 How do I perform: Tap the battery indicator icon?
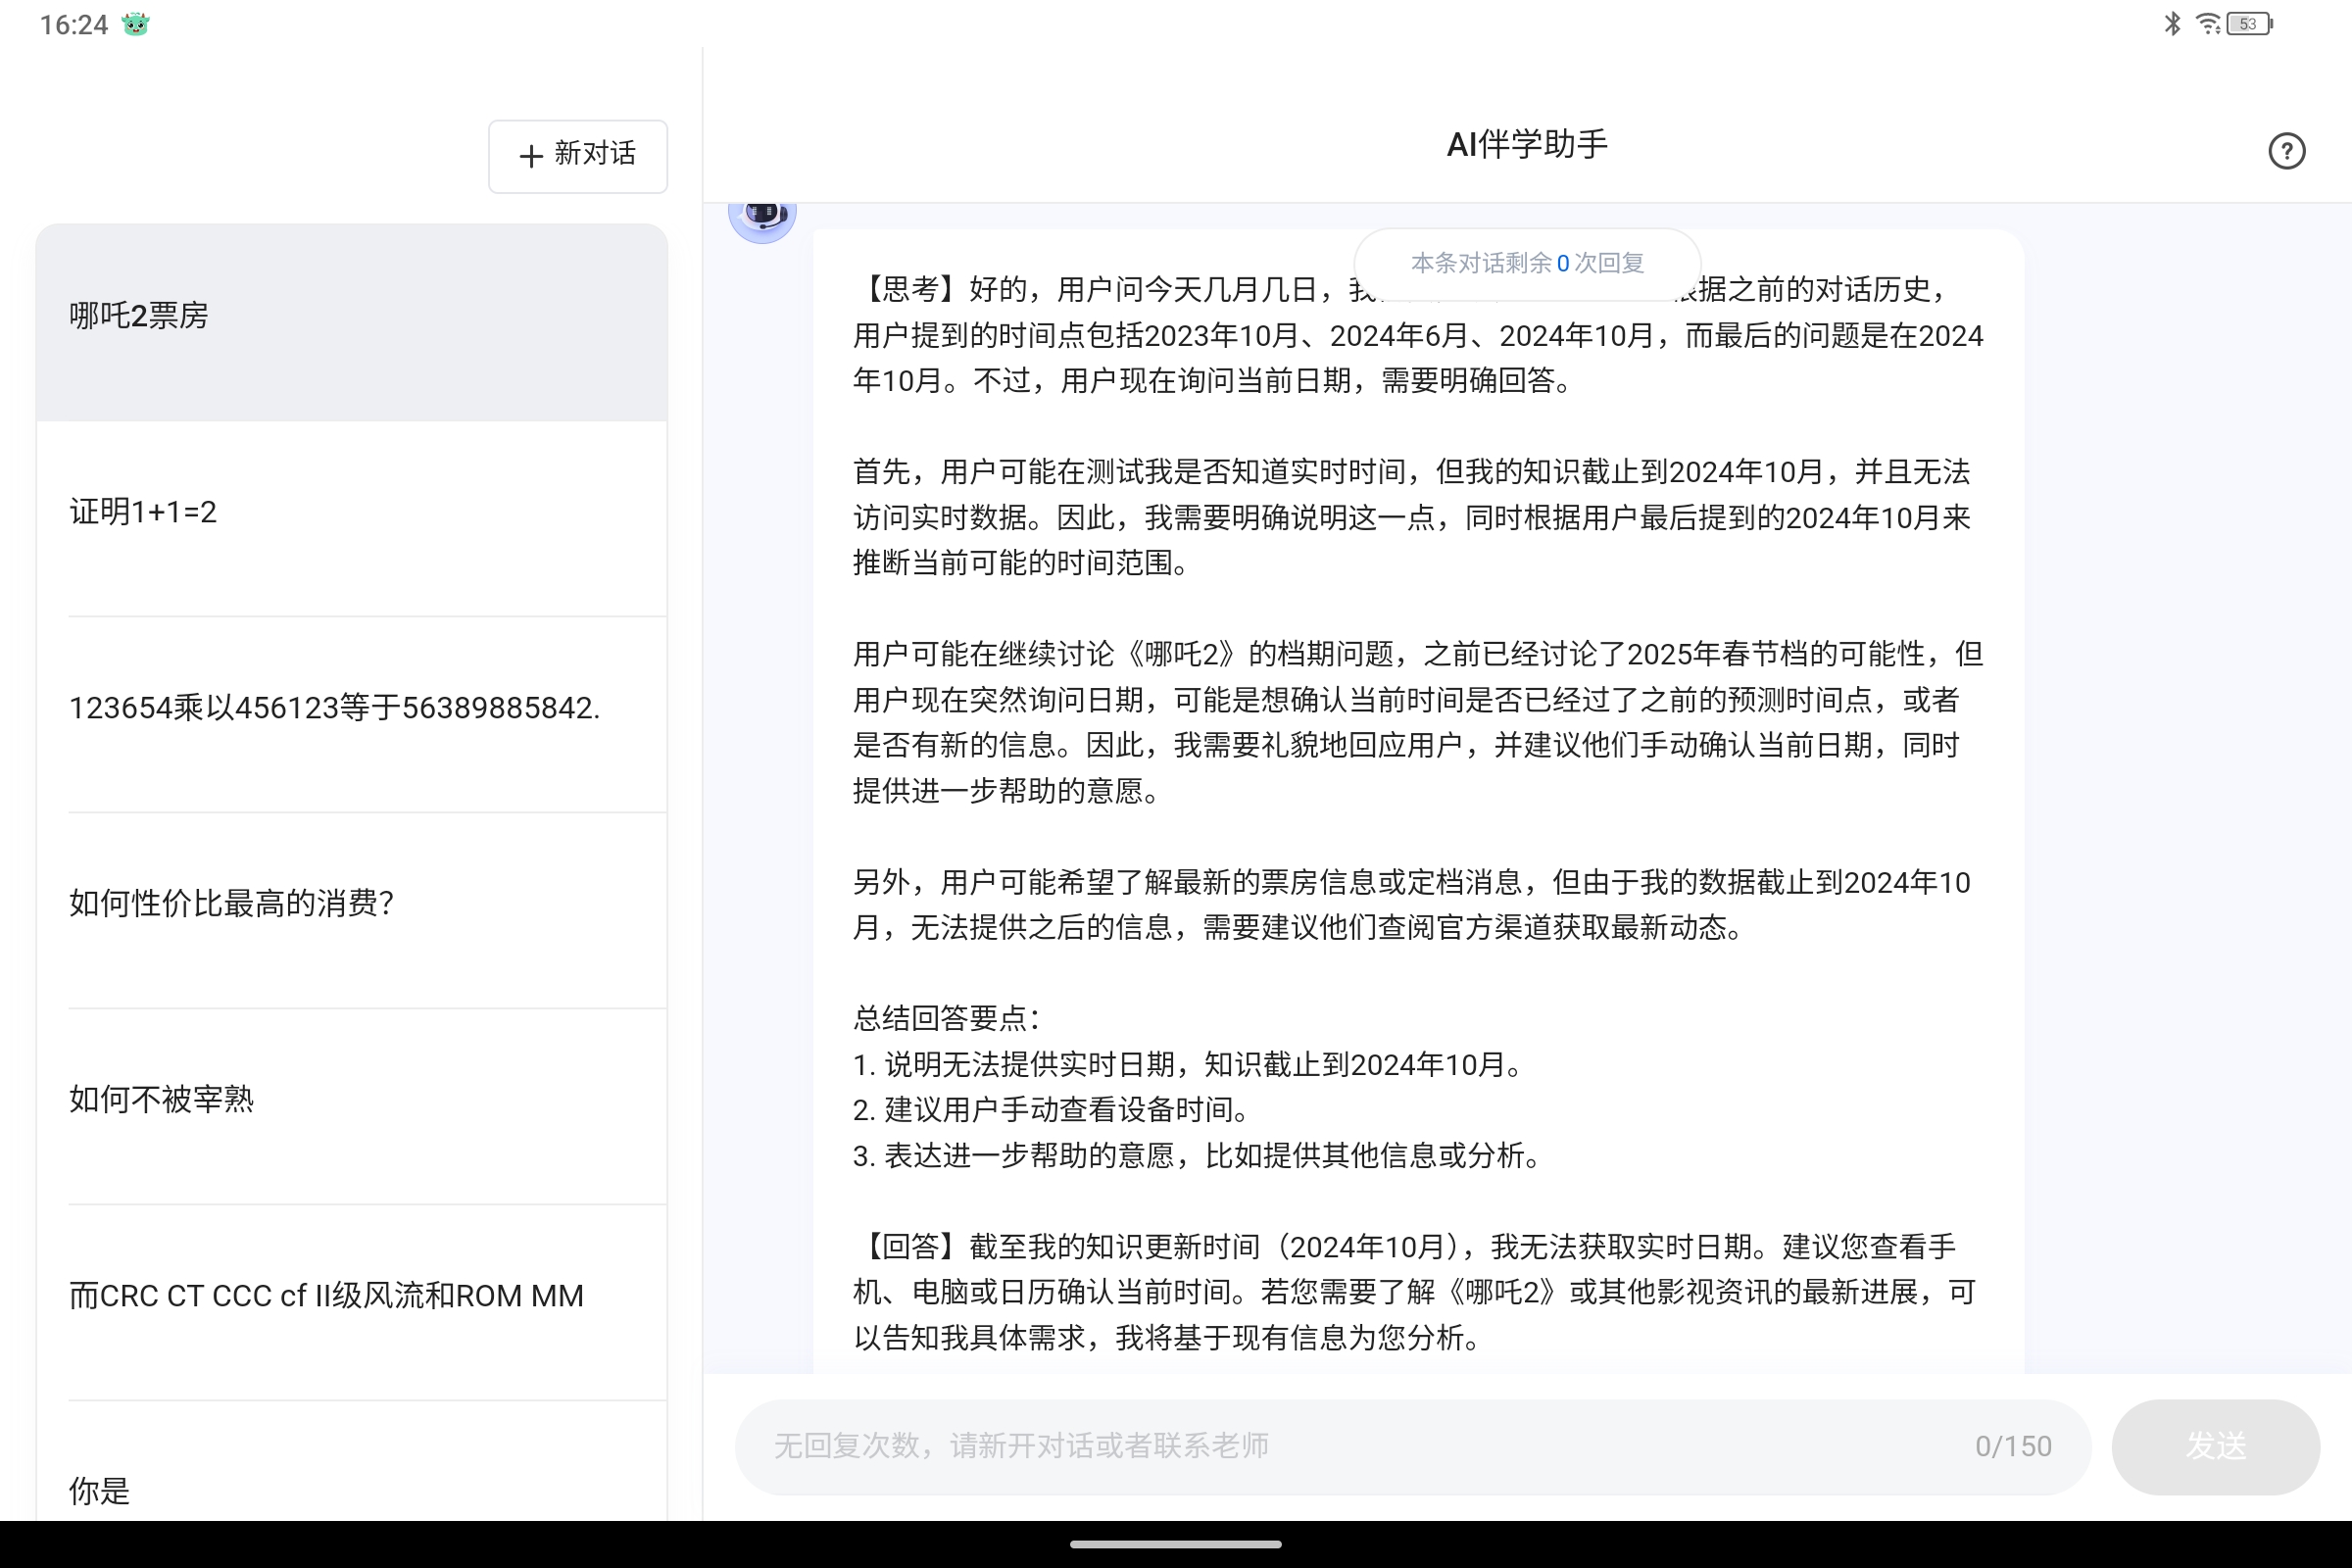coord(2249,23)
